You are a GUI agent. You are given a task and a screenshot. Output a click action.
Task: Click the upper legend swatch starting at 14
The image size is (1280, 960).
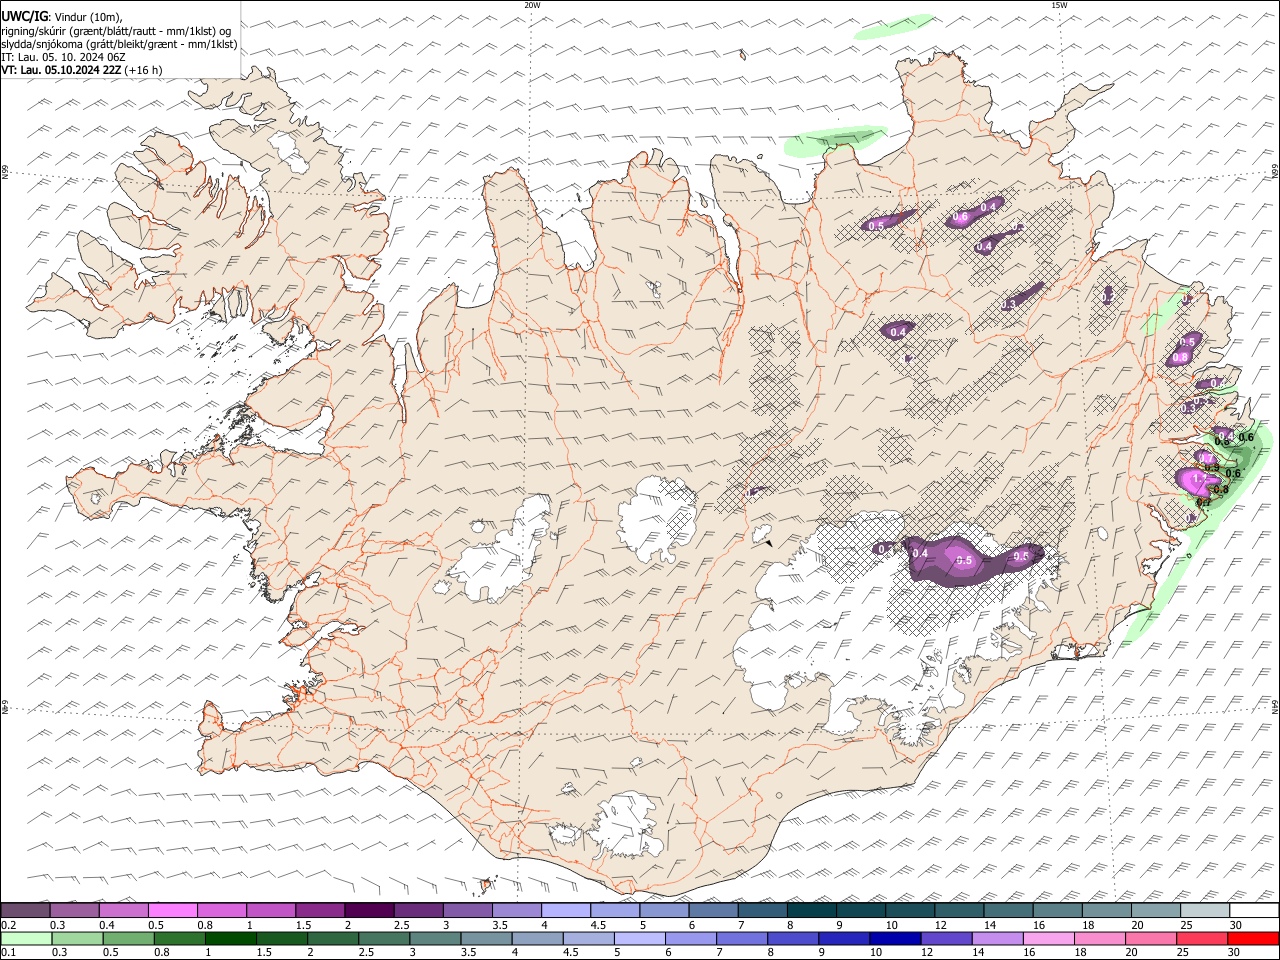(x=1008, y=911)
